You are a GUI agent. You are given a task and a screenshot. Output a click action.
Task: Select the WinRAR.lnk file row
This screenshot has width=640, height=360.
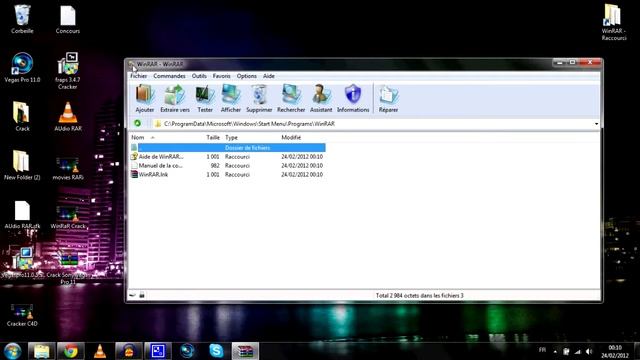tap(228, 175)
